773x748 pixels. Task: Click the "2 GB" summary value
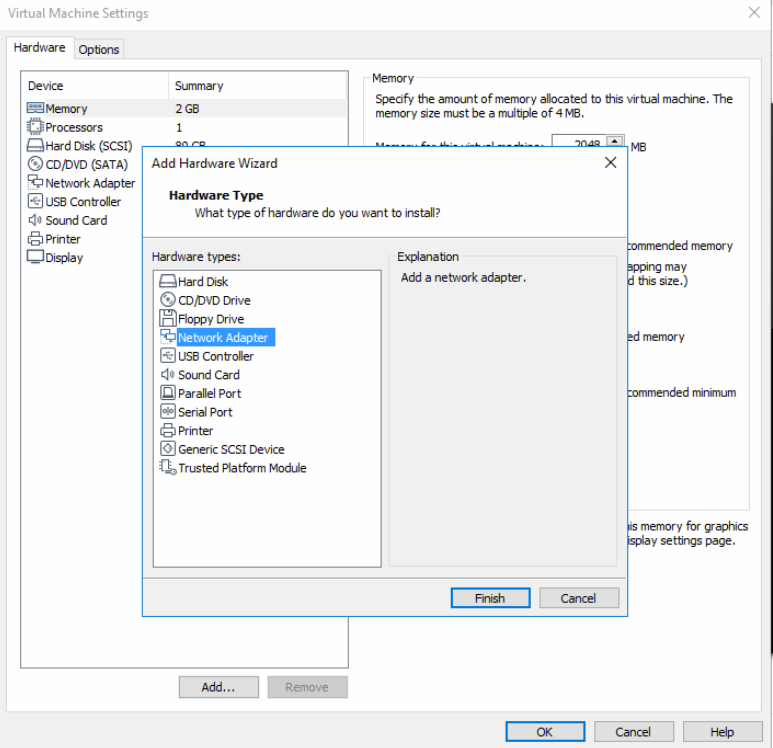coord(187,108)
